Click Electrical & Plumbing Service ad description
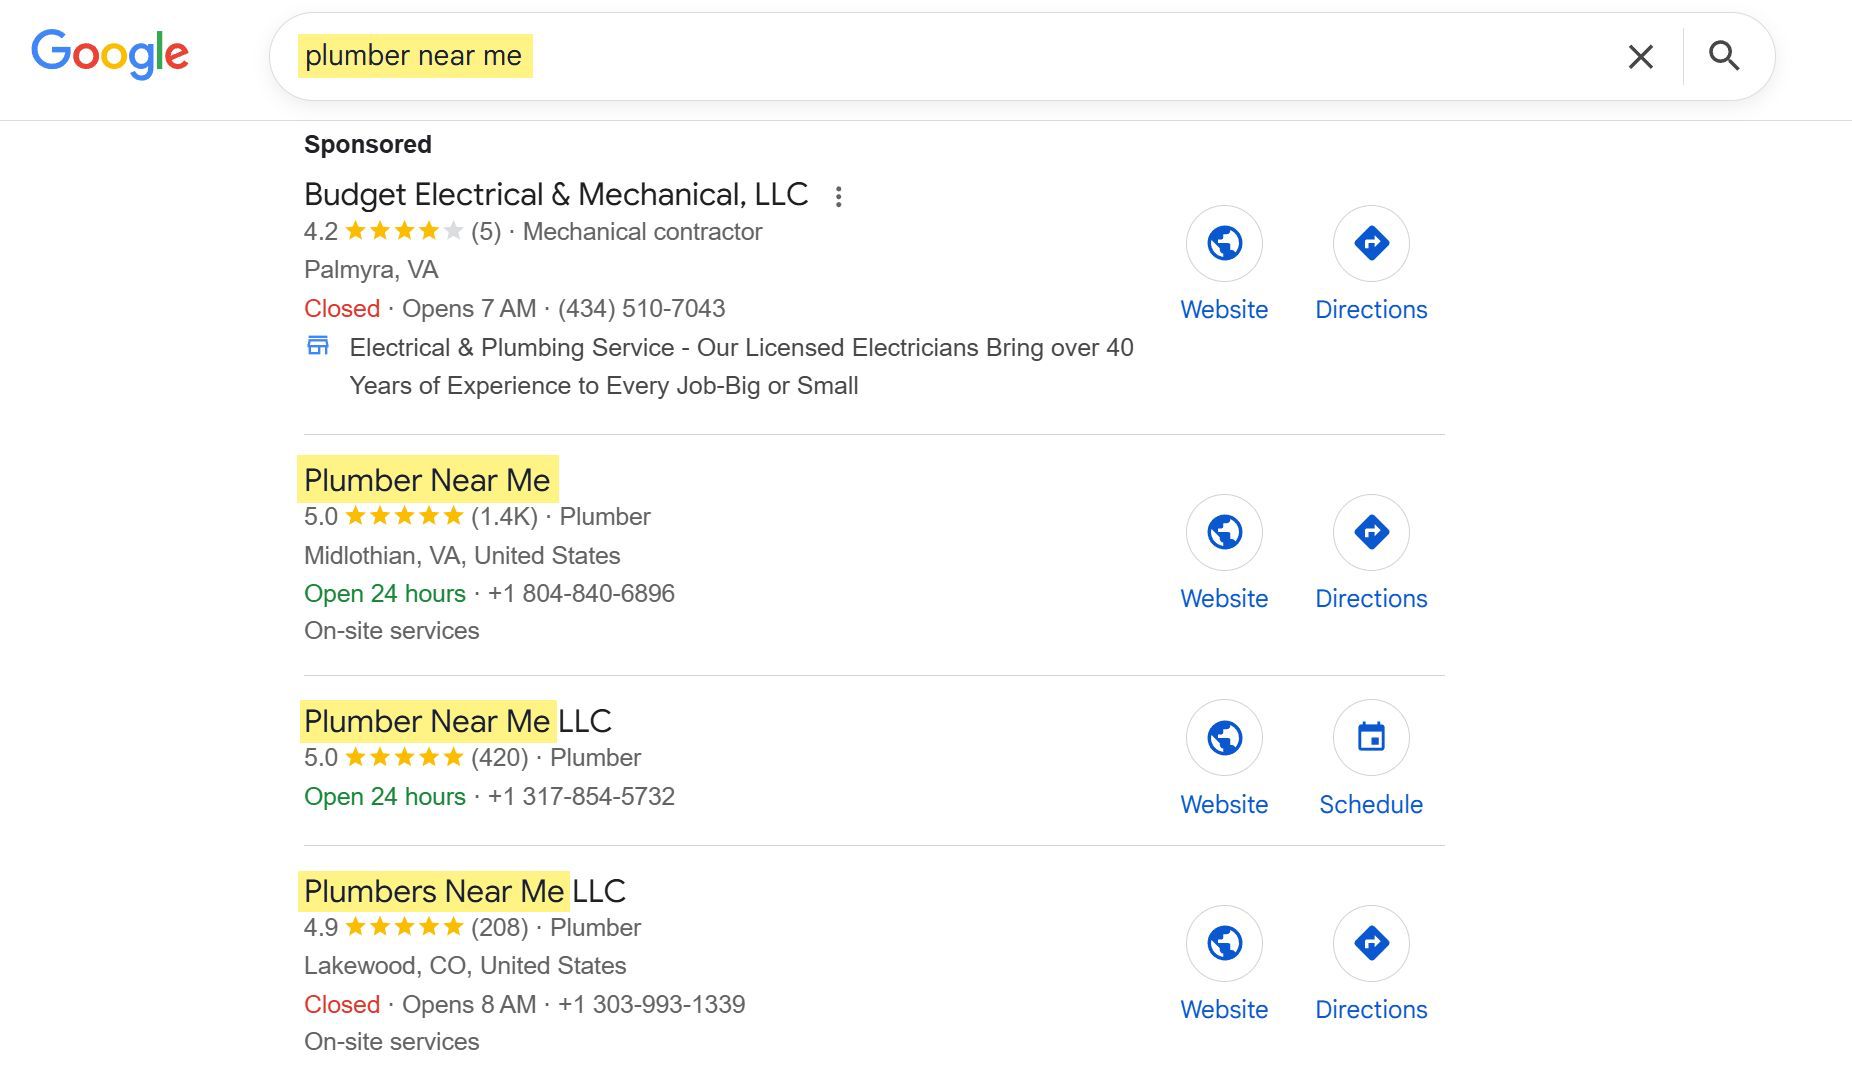 [740, 366]
